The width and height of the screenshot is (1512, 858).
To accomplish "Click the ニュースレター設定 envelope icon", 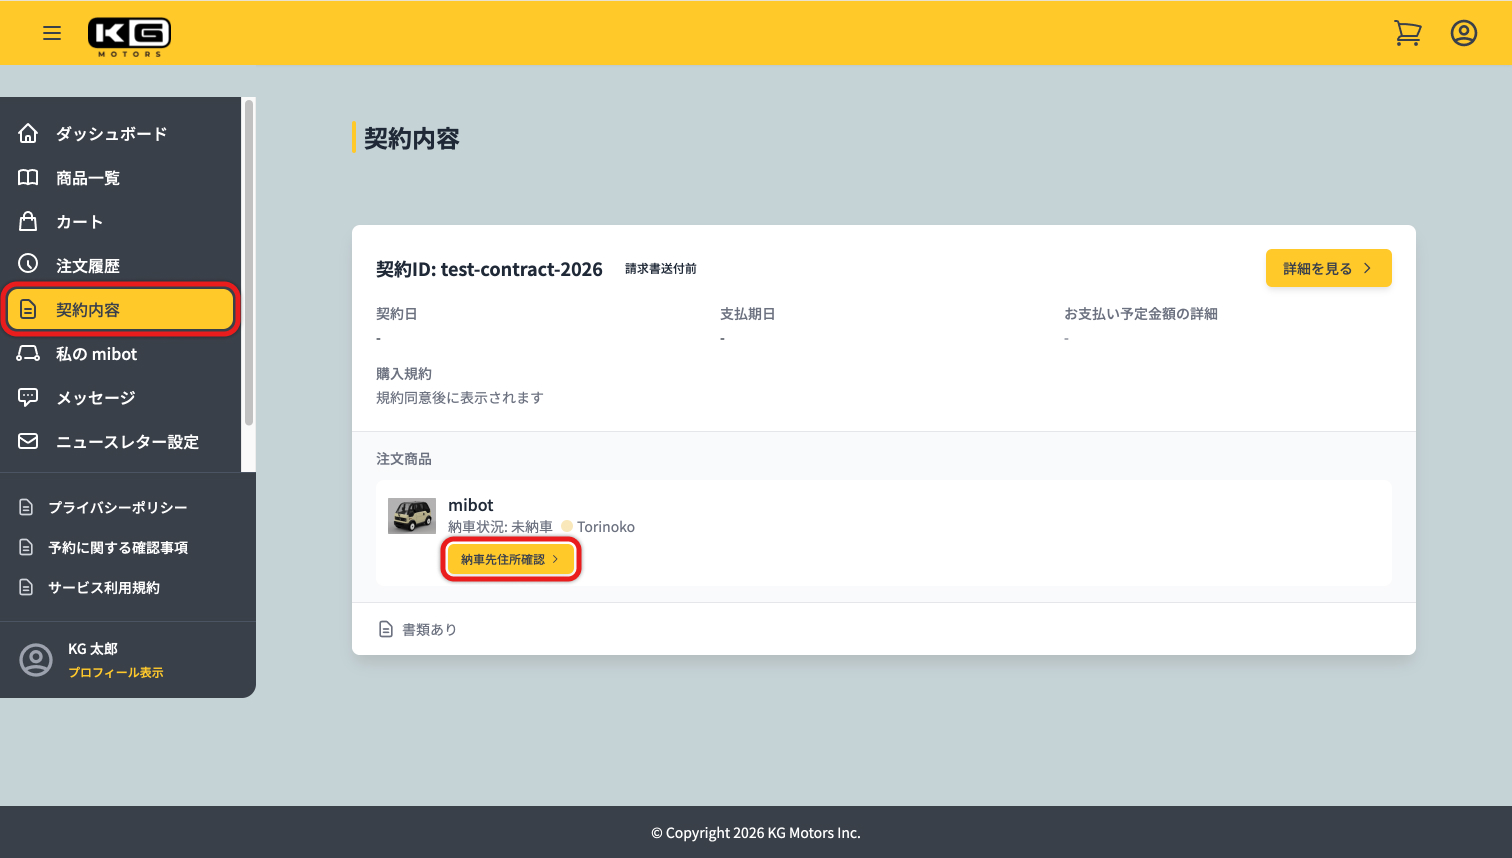I will point(29,441).
